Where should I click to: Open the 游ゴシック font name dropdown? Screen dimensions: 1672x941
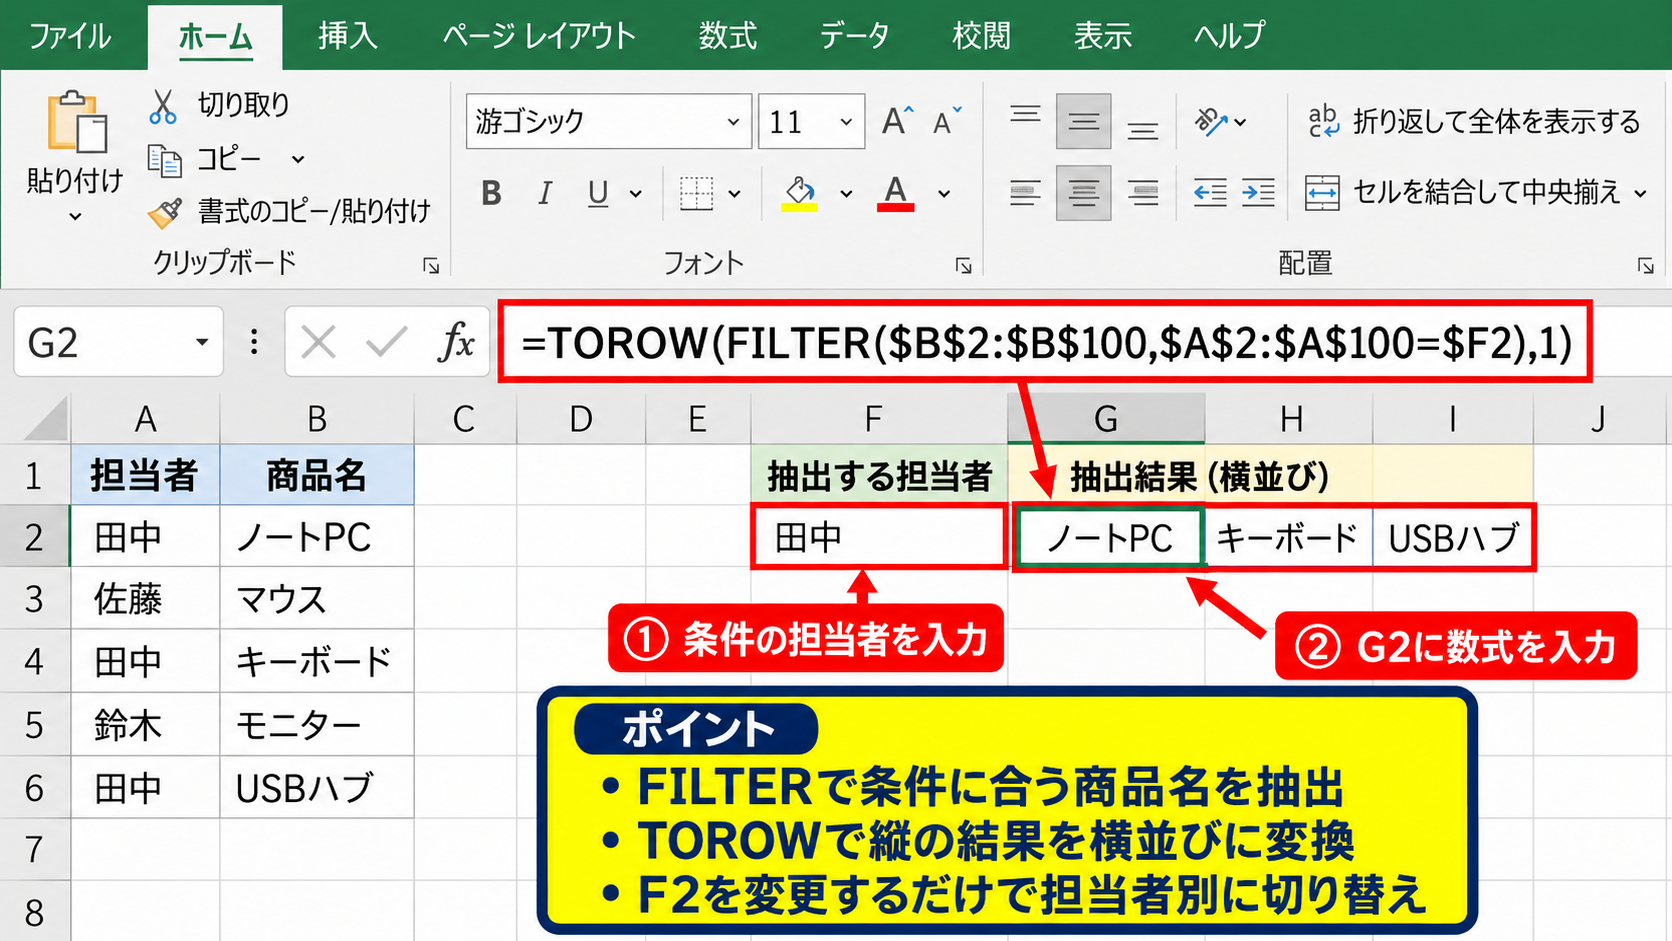pos(733,122)
